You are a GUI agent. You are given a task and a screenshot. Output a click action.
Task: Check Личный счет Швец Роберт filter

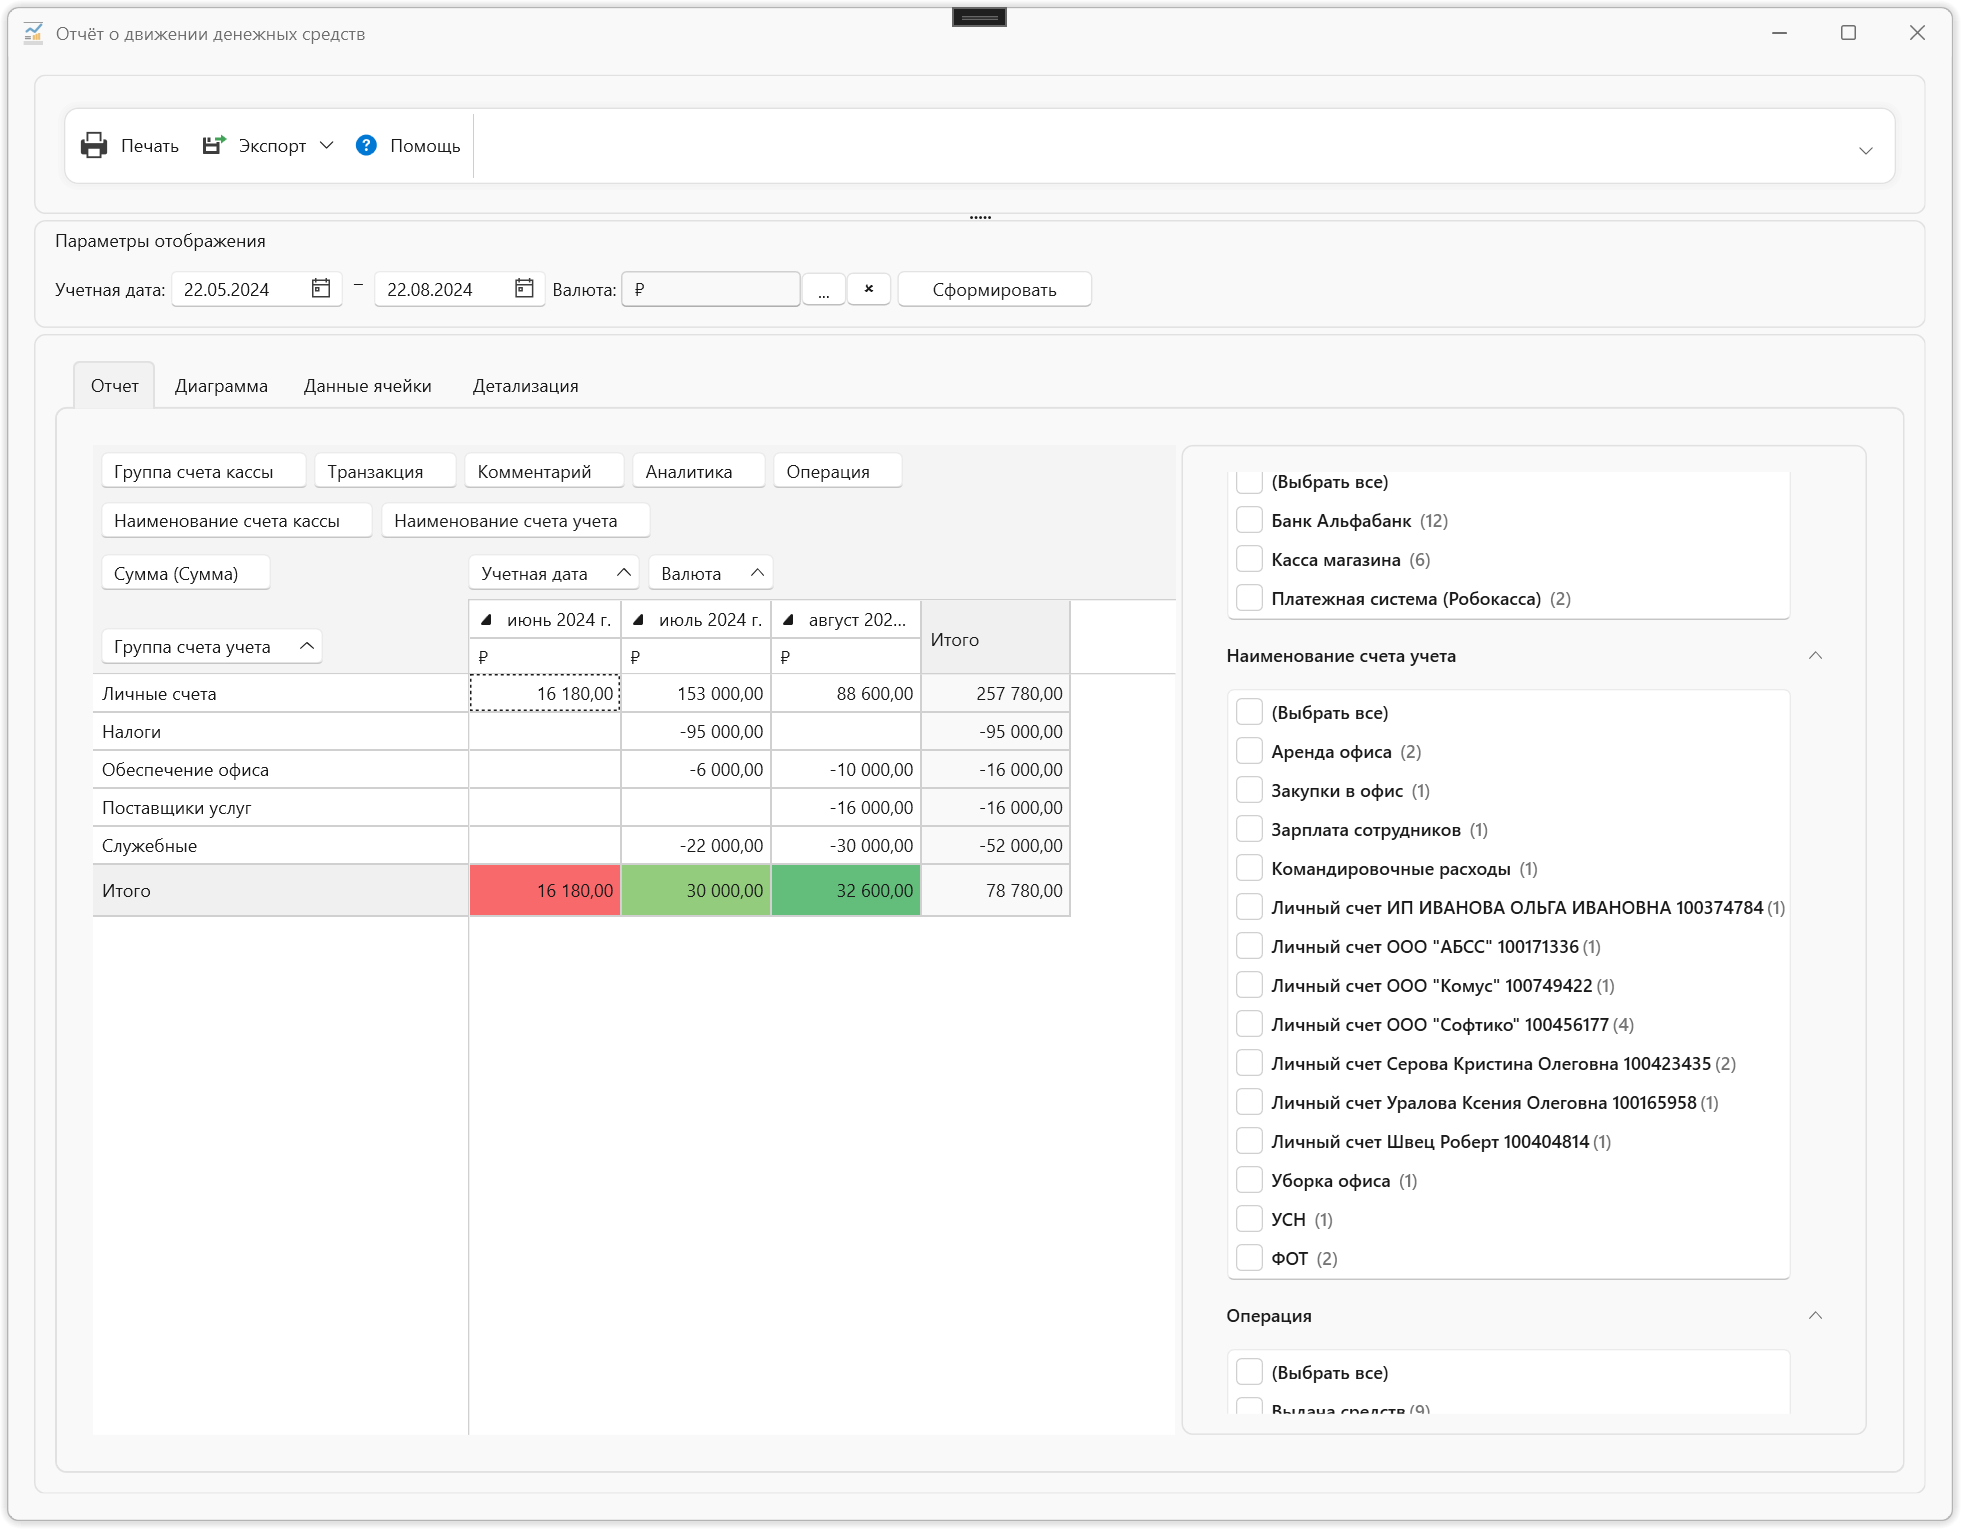[x=1249, y=1141]
